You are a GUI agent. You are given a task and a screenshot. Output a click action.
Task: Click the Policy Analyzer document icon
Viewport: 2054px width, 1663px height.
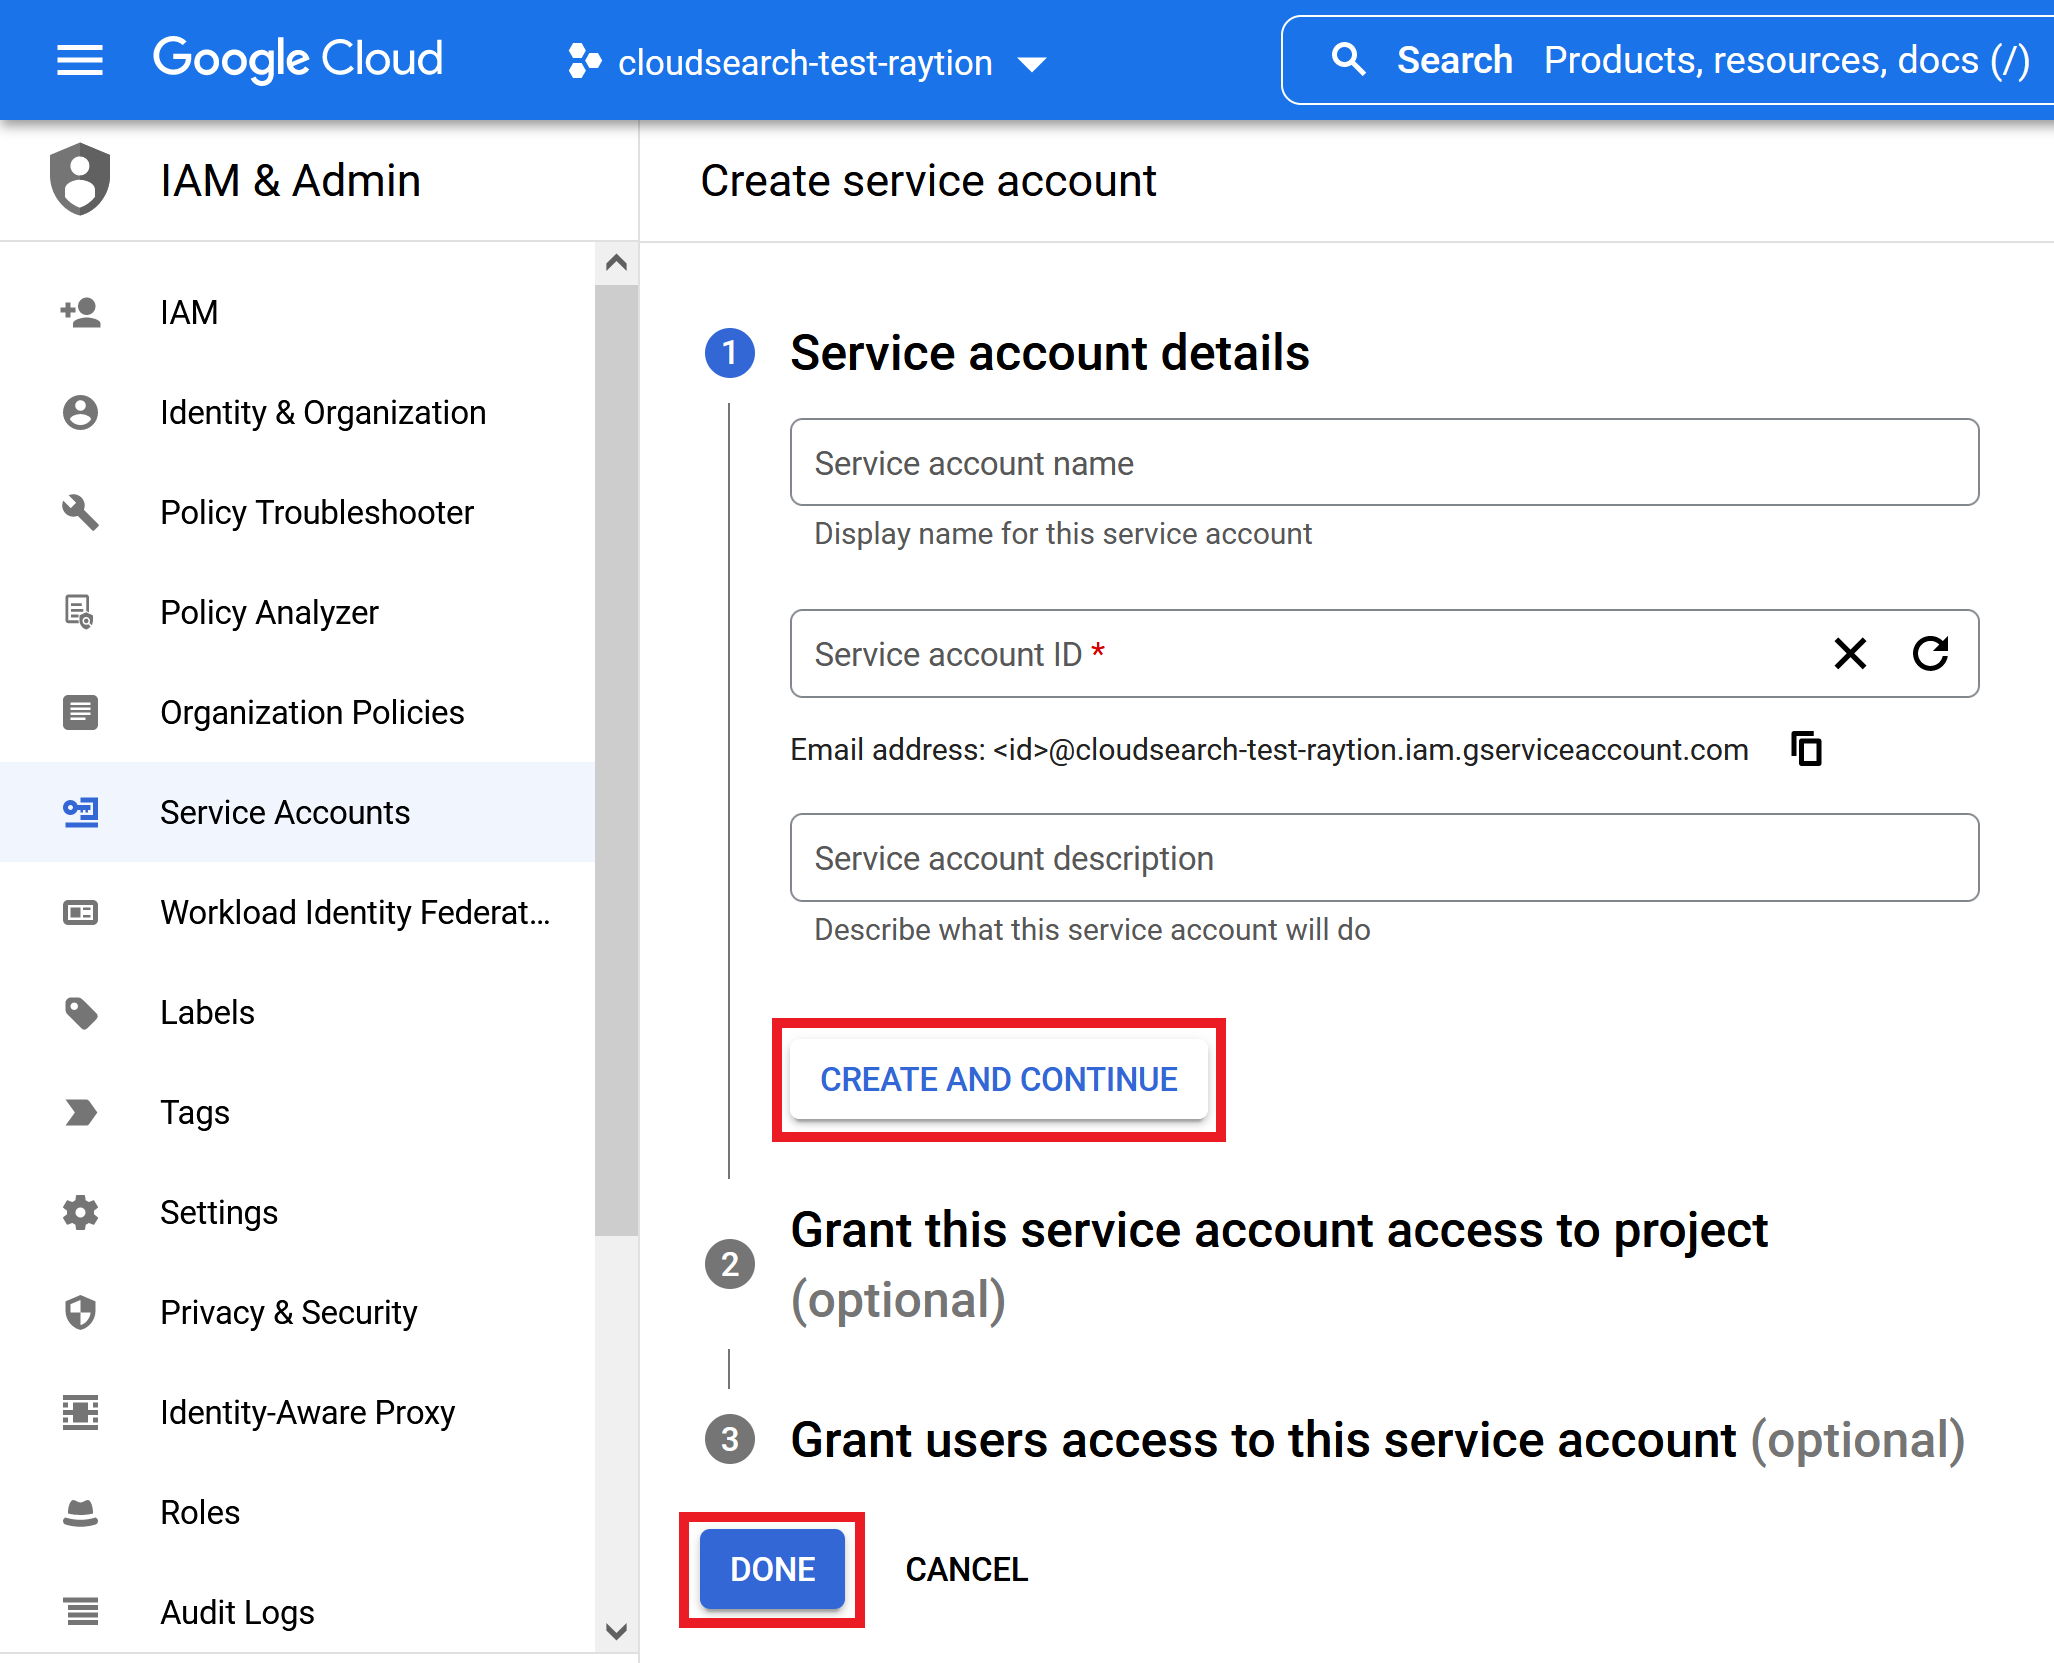coord(80,612)
